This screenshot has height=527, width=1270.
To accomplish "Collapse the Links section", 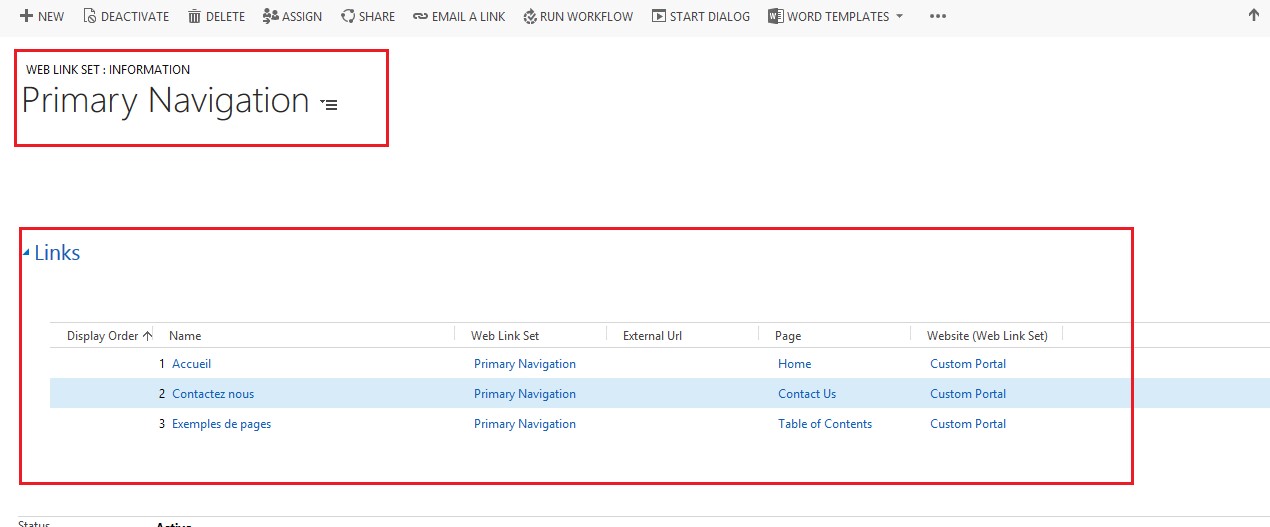I will pos(26,254).
